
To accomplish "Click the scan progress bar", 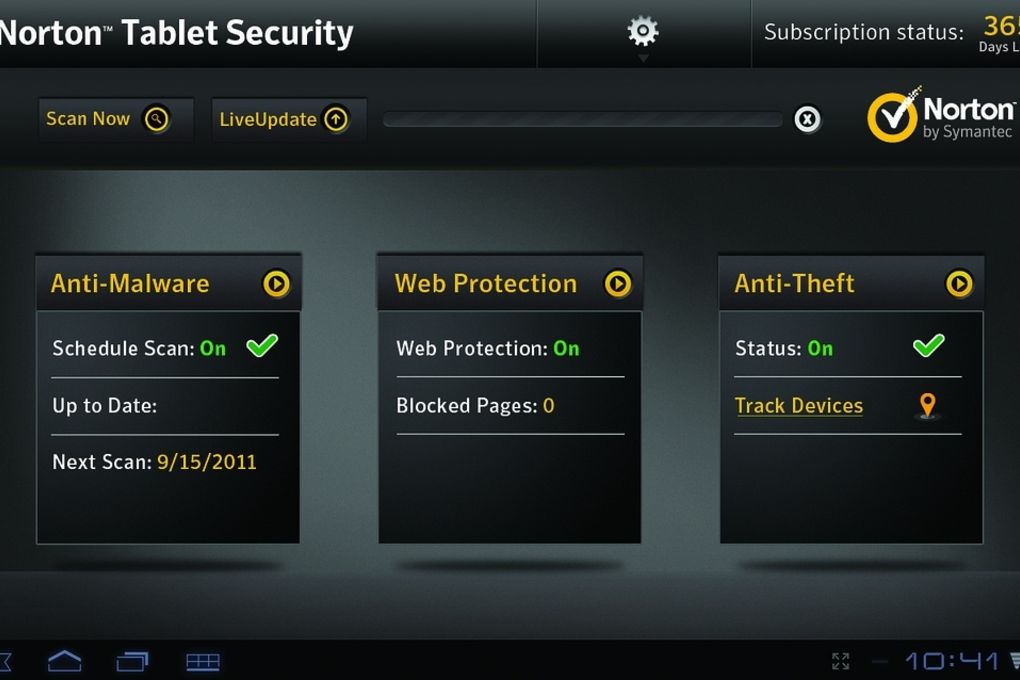I will coord(582,120).
